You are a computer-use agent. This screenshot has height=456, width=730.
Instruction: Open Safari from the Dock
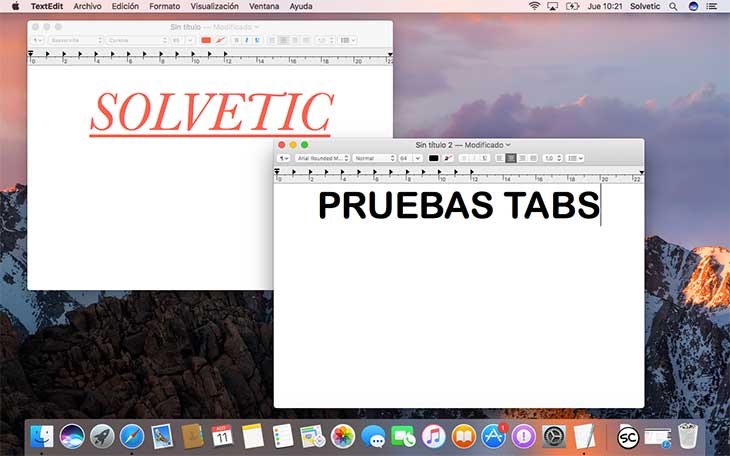132,436
